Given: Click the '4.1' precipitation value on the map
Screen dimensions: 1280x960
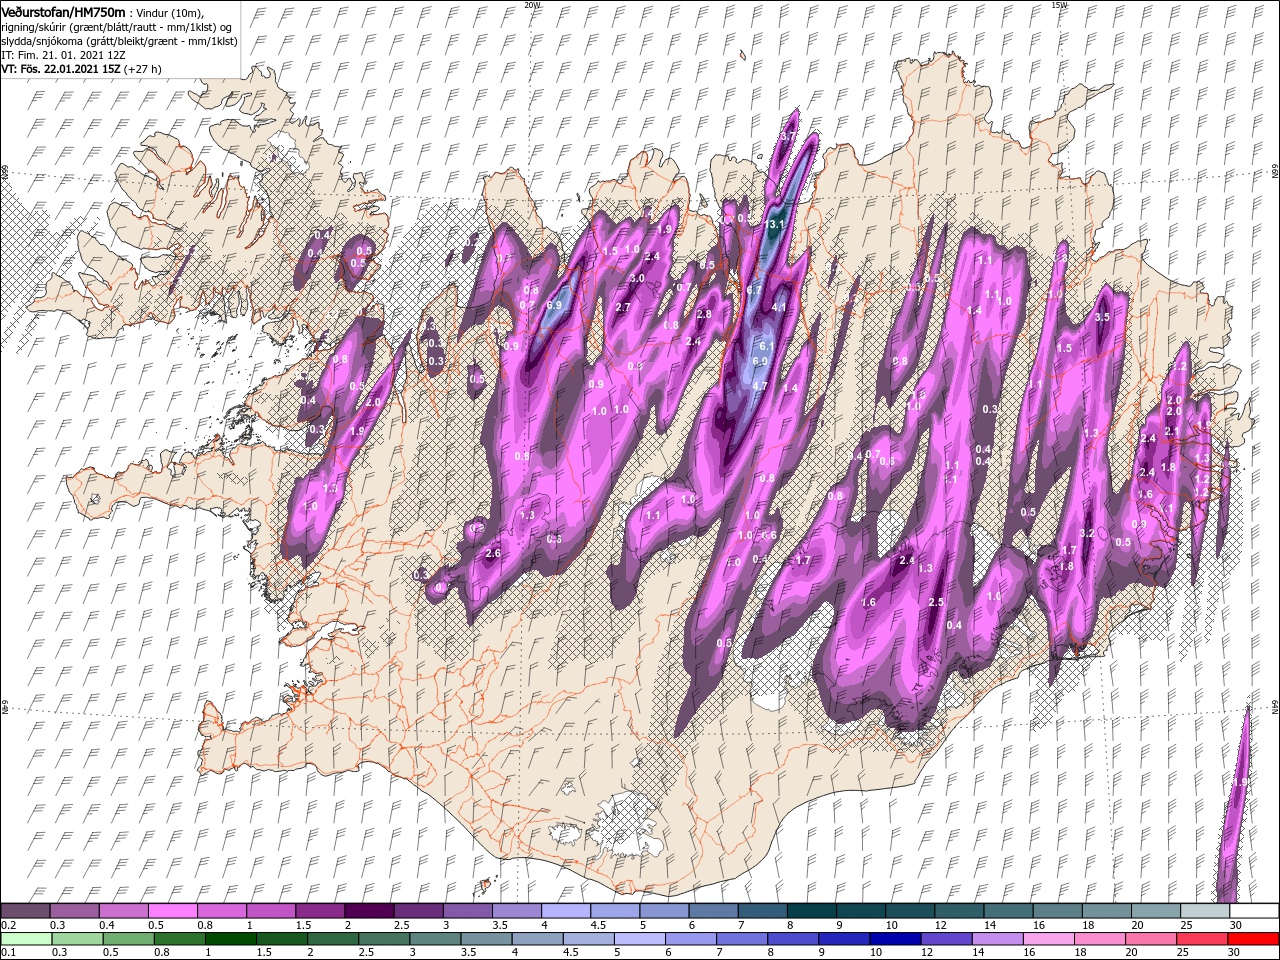Looking at the screenshot, I should (x=780, y=307).
